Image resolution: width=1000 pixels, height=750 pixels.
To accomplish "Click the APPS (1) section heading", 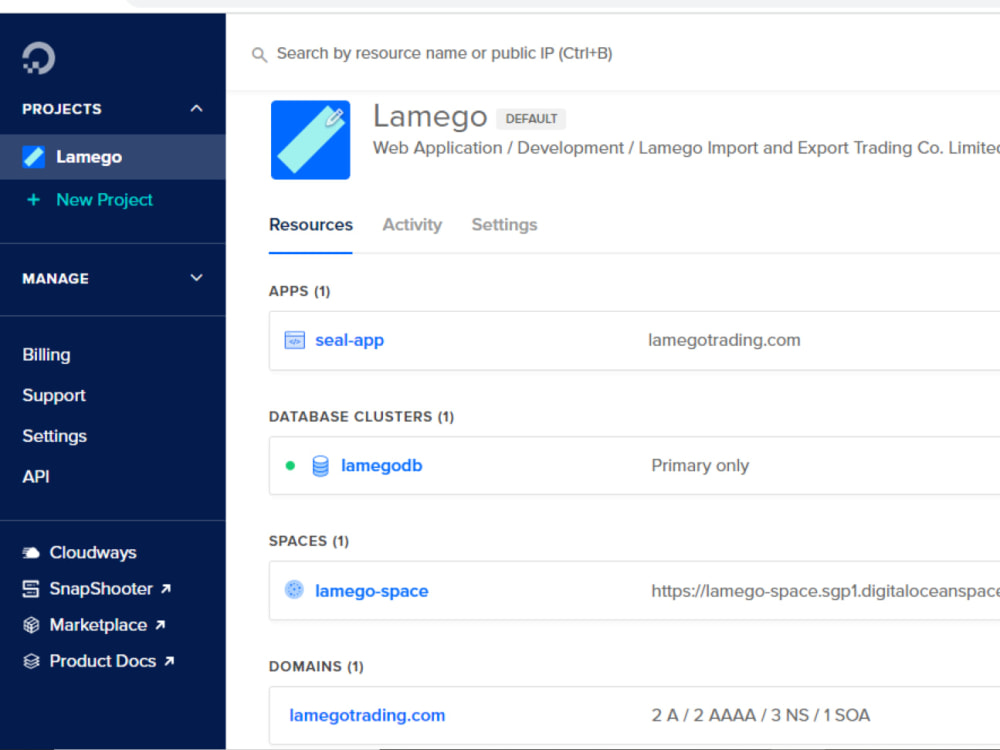I will pos(300,291).
